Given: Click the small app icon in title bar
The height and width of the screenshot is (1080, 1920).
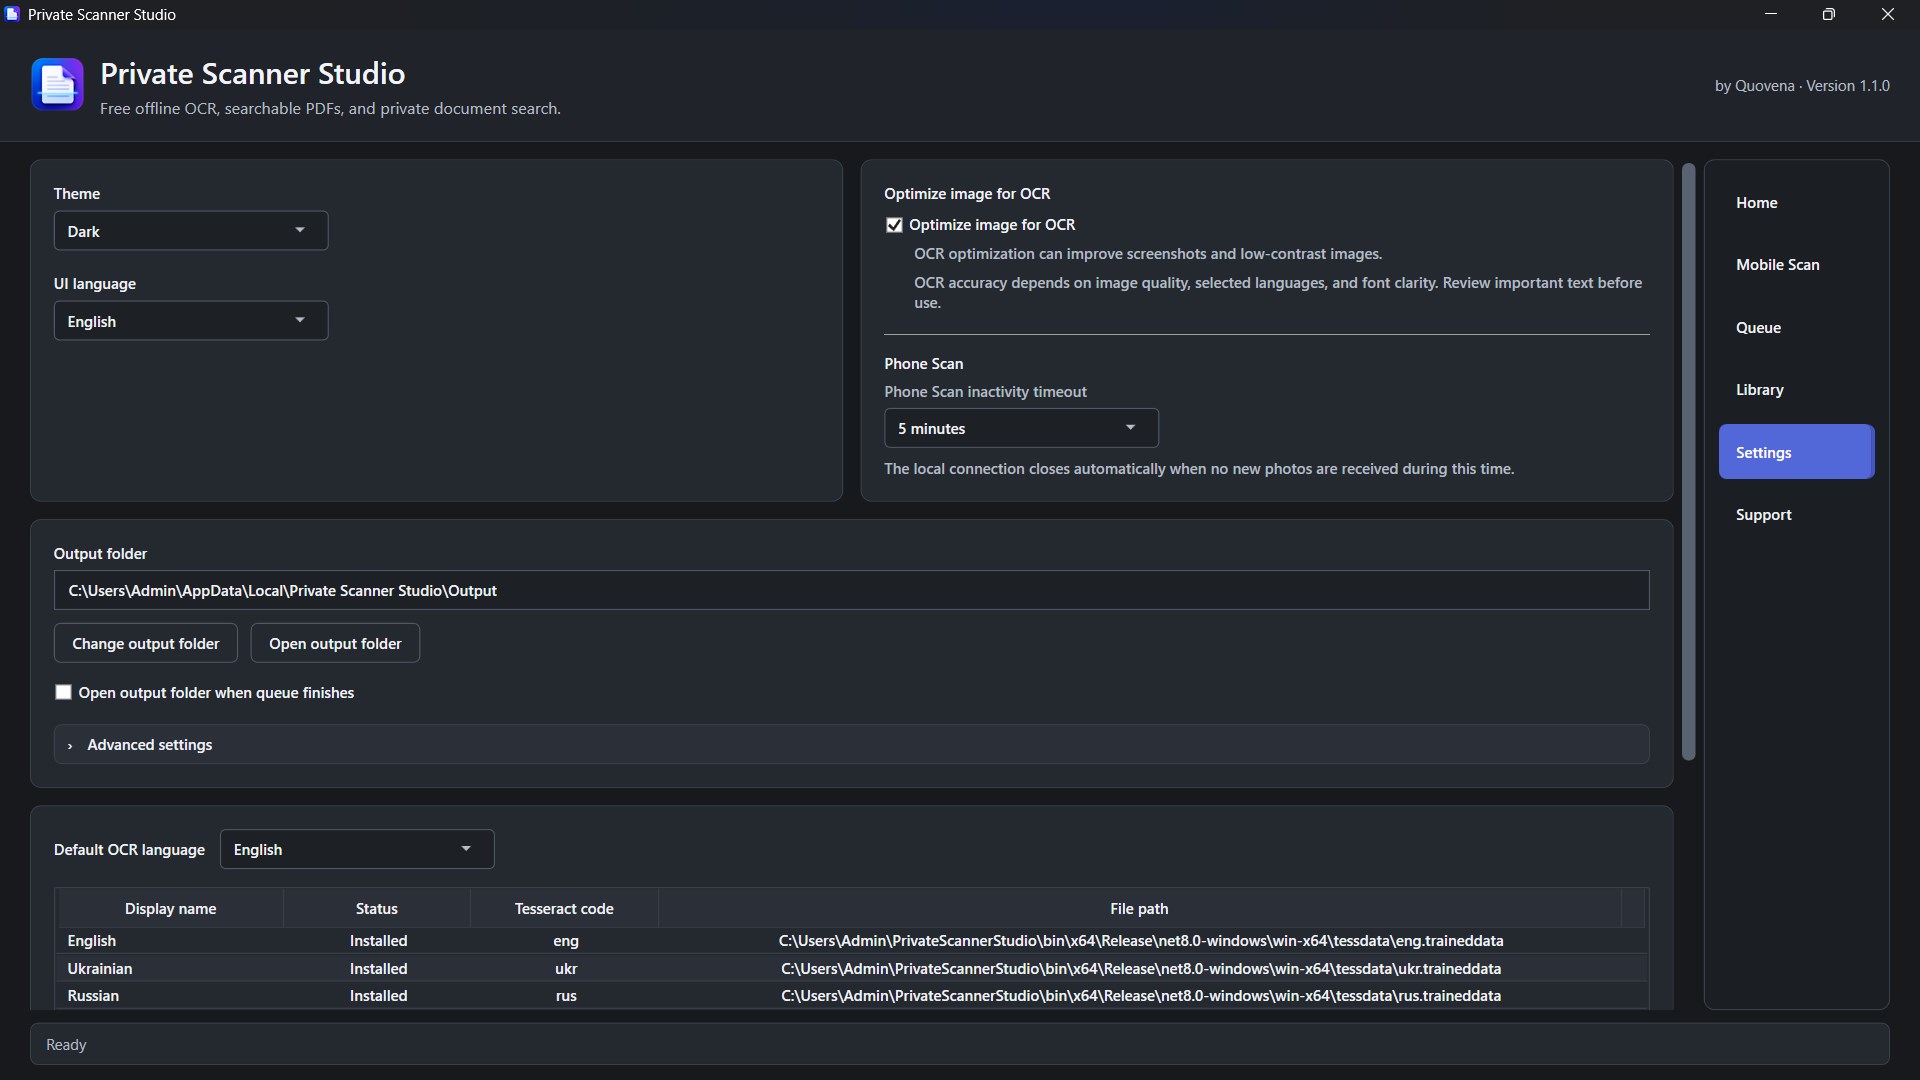Looking at the screenshot, I should [x=12, y=14].
